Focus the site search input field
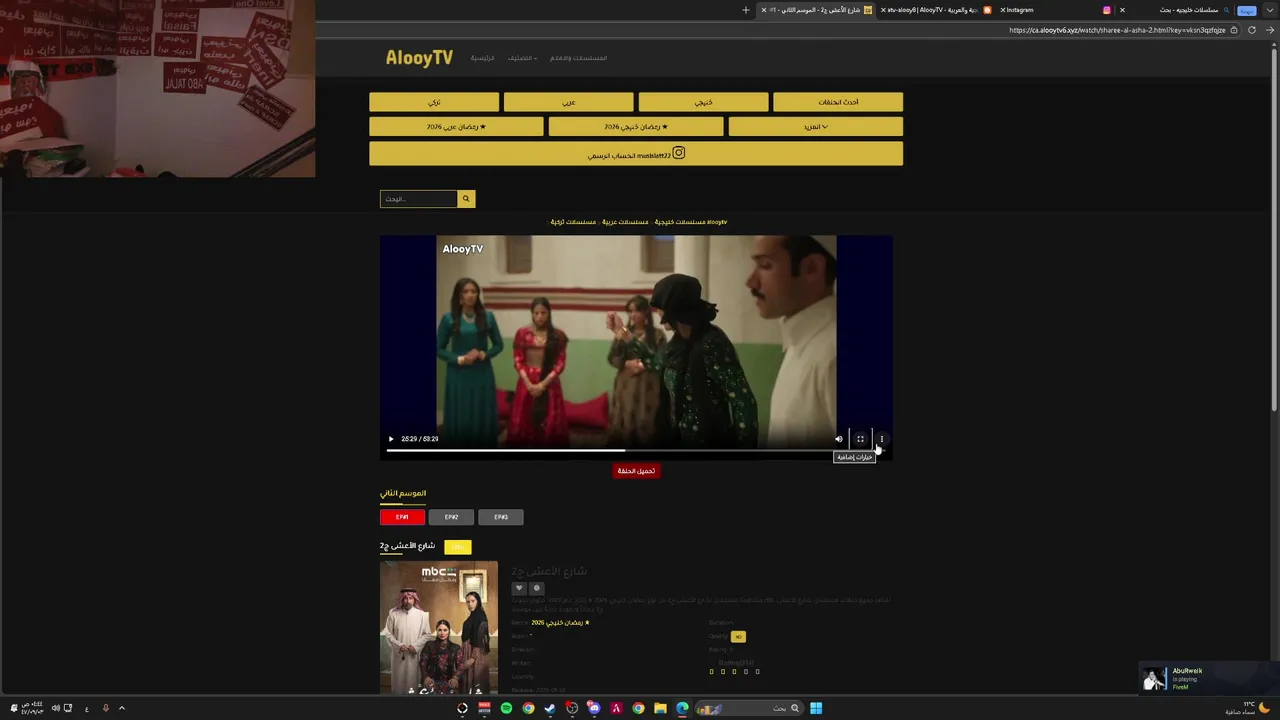Screen dimensions: 1280x720 coord(419,199)
